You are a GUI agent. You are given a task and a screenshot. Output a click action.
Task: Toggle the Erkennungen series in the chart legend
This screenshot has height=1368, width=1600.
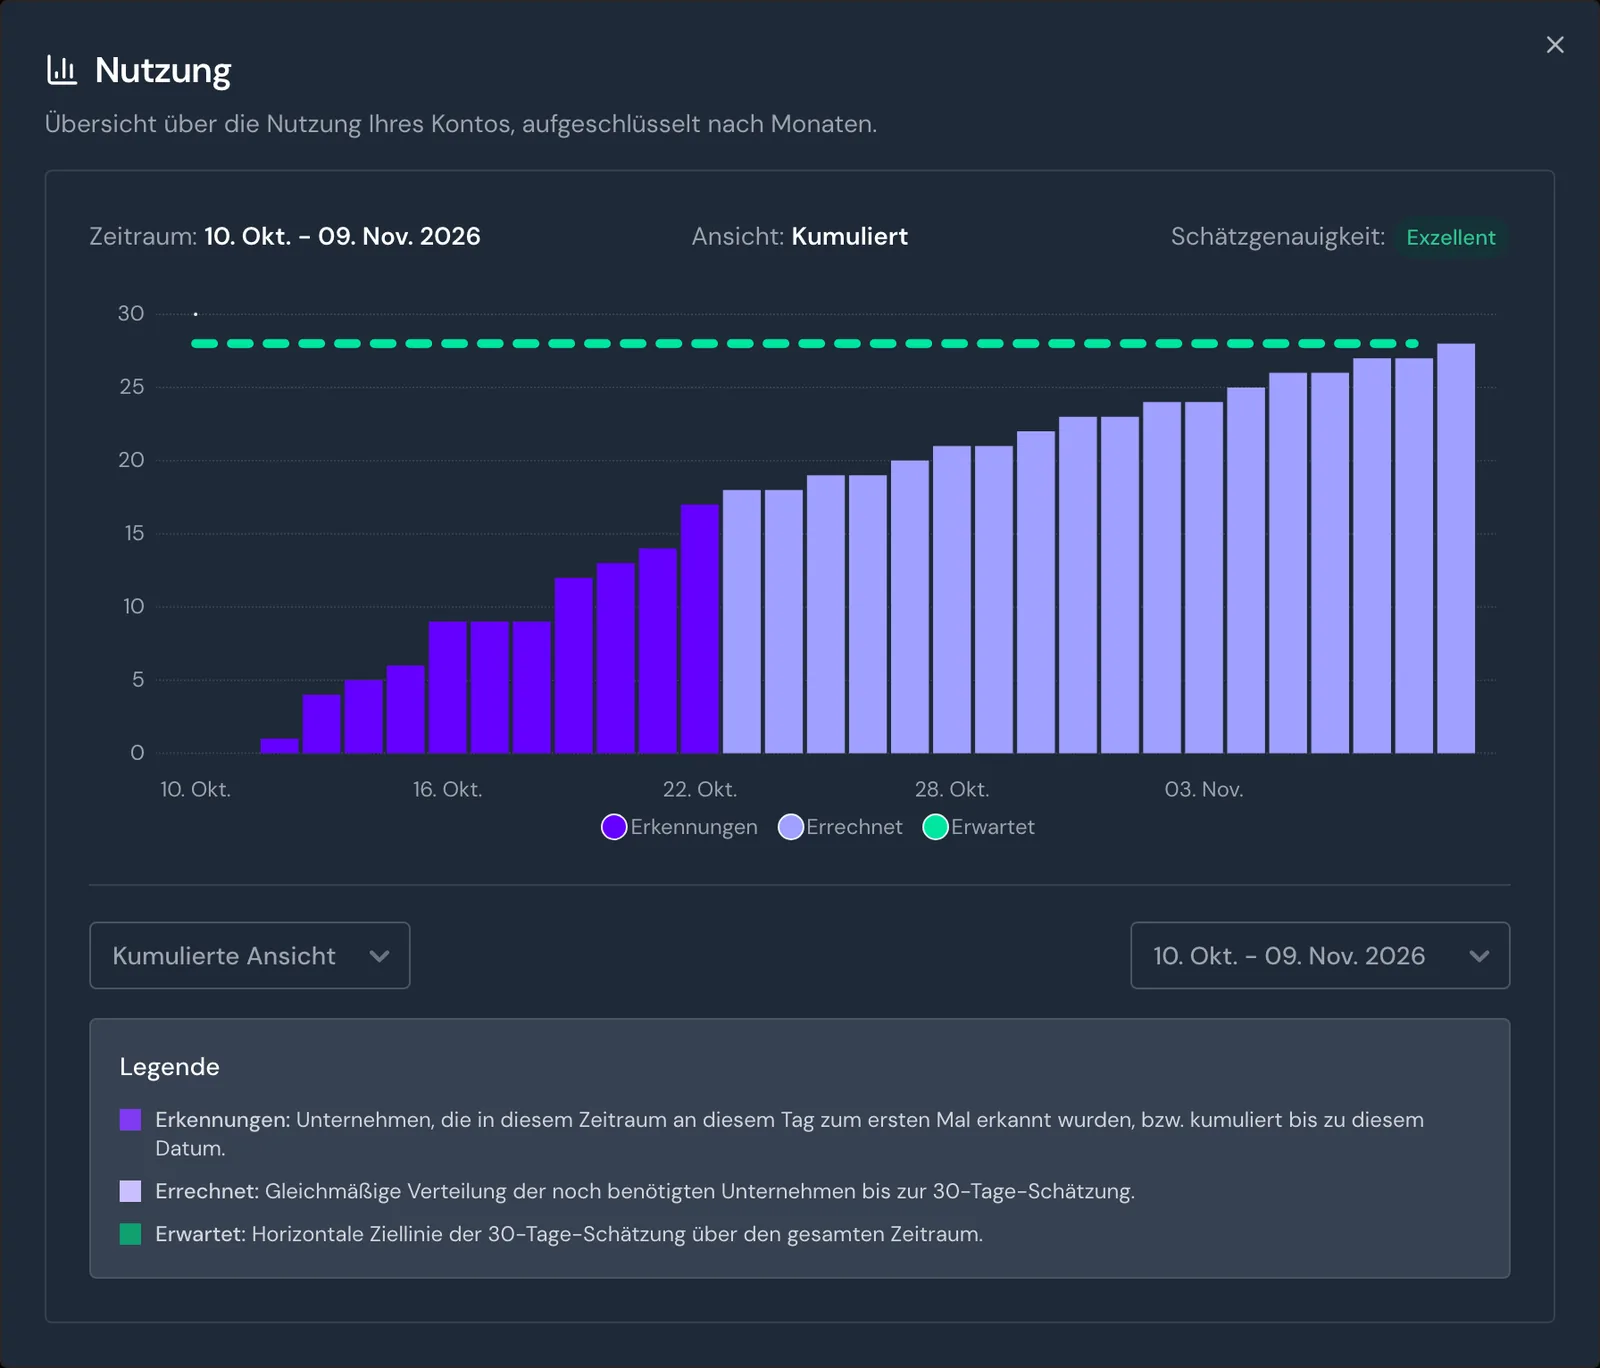[x=680, y=827]
